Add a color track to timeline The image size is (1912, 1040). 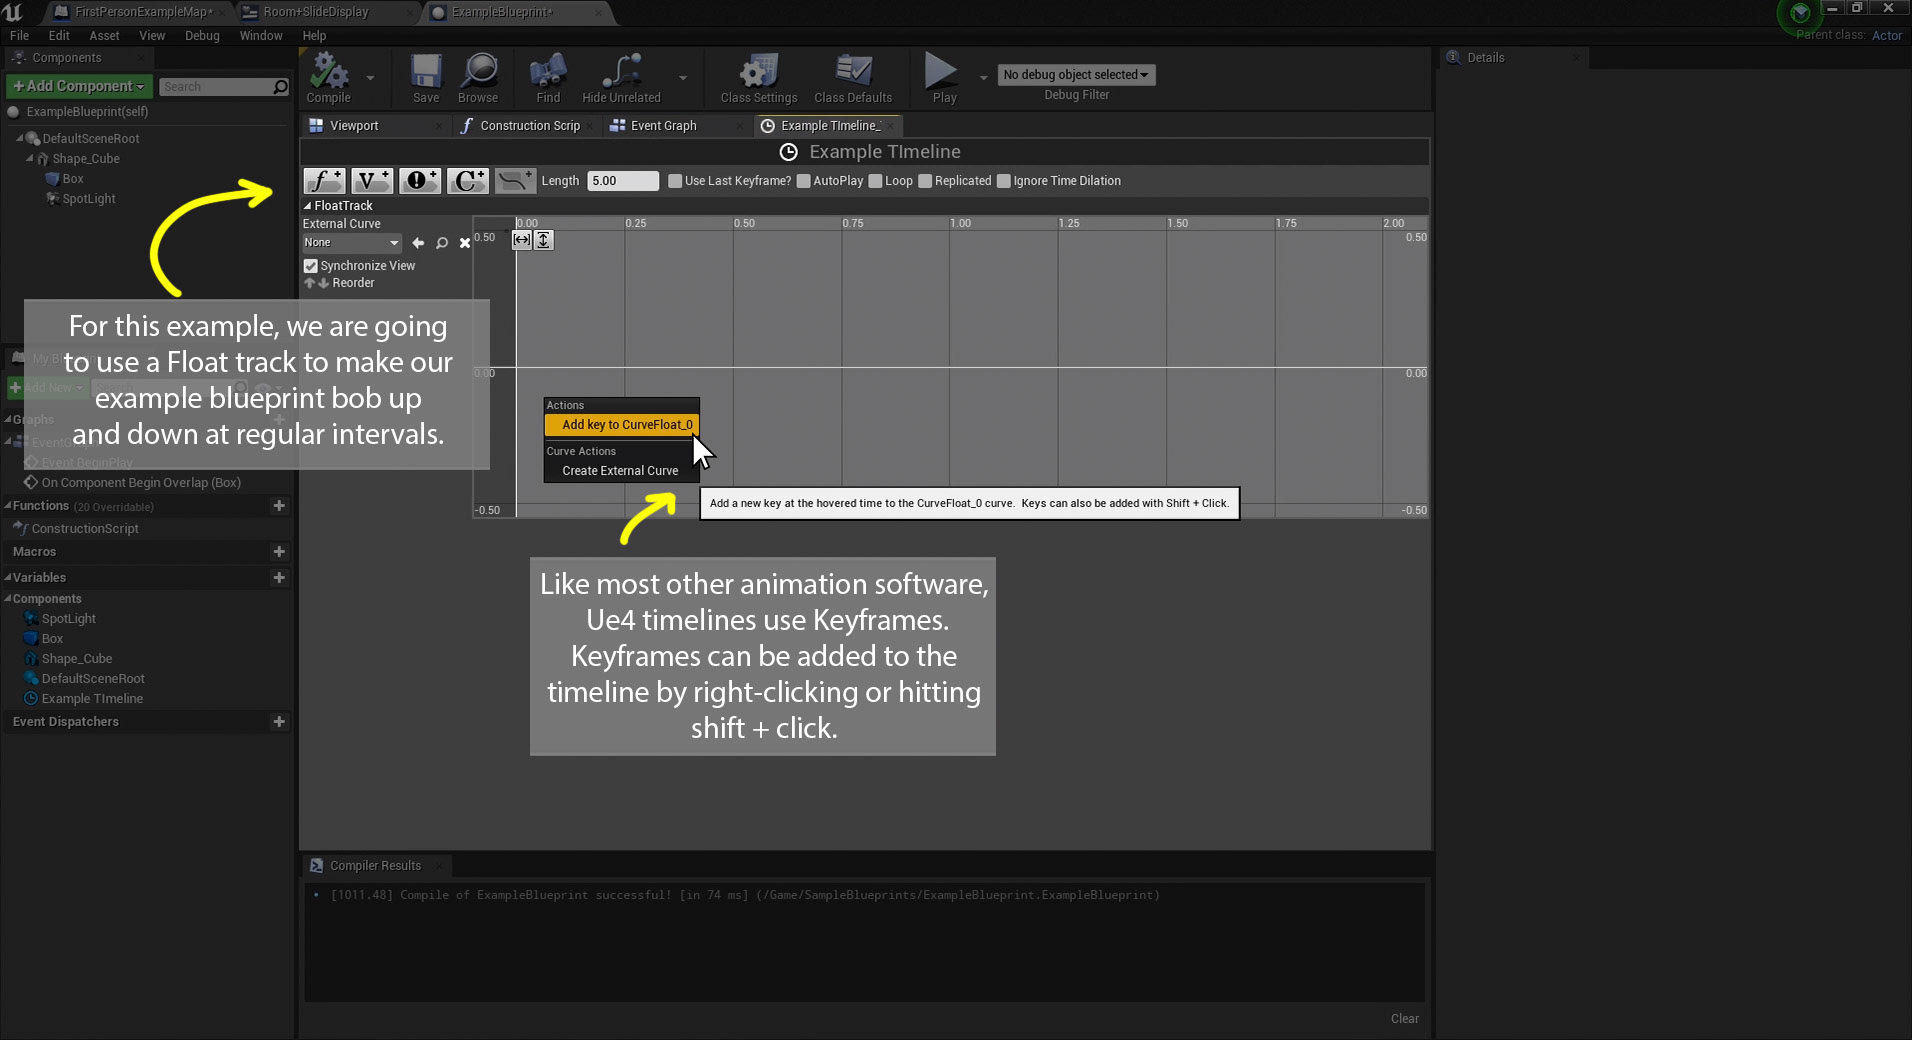468,181
